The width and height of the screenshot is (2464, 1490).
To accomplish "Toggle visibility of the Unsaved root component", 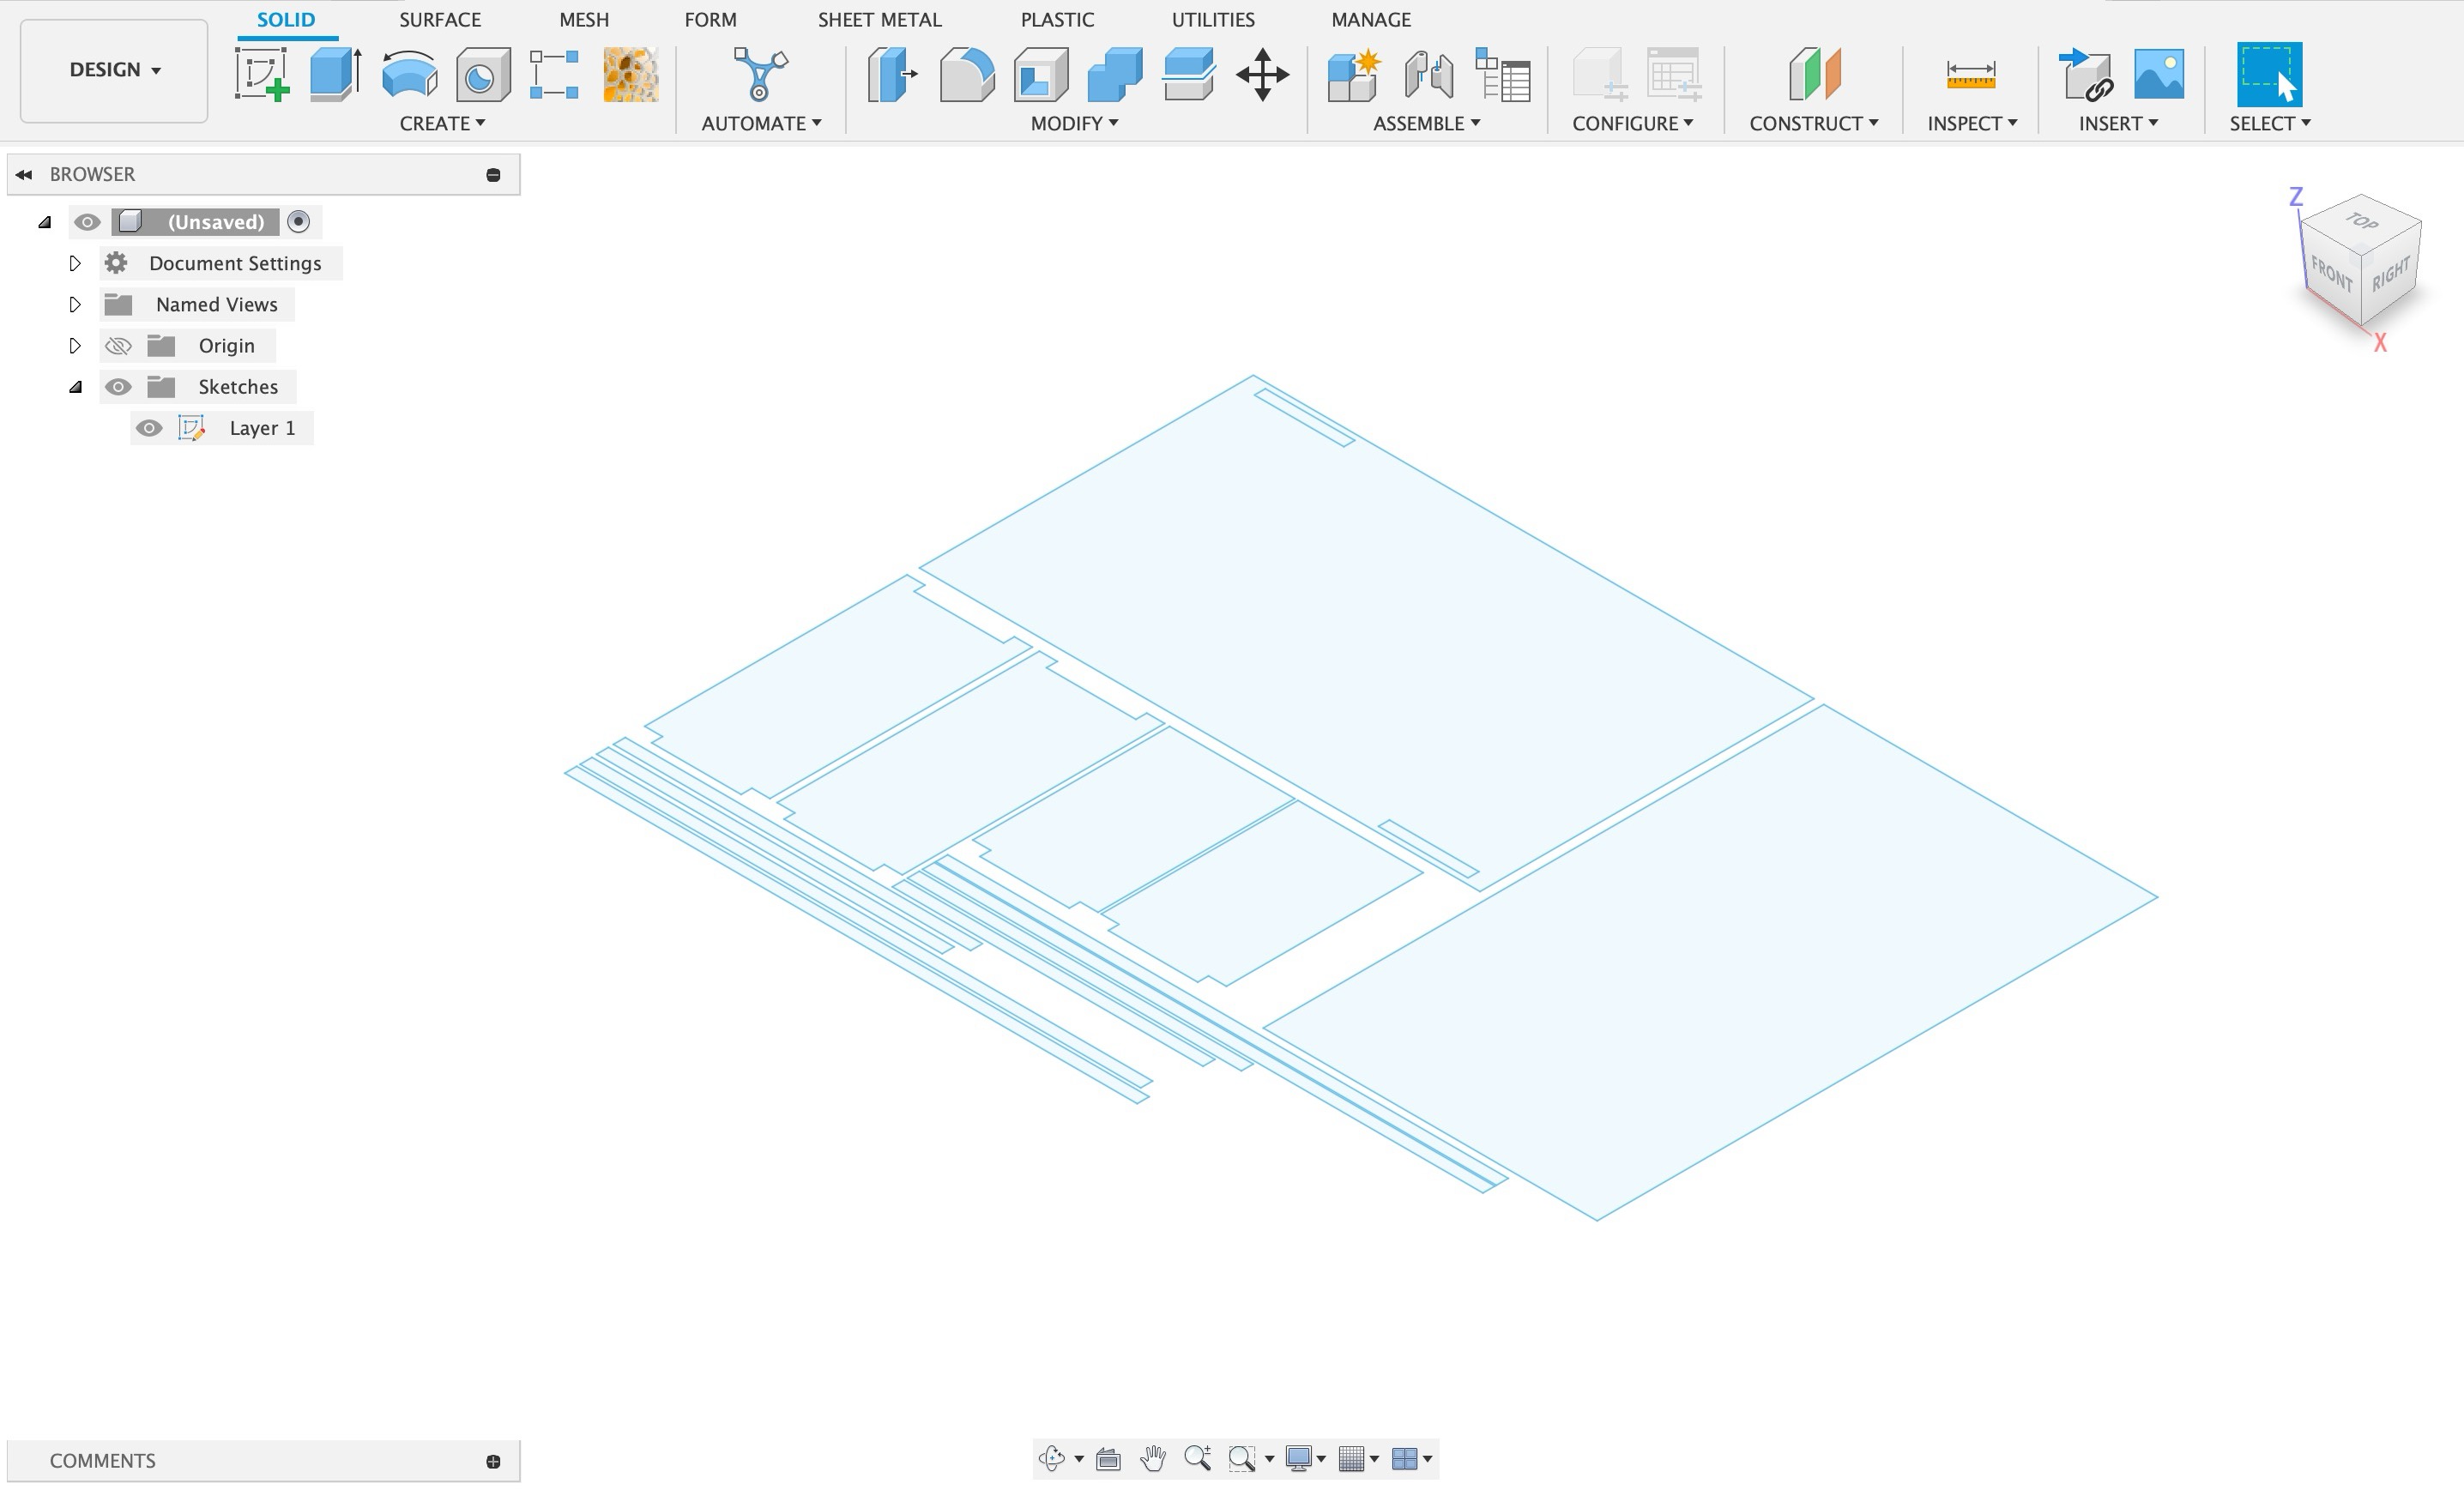I will (87, 222).
